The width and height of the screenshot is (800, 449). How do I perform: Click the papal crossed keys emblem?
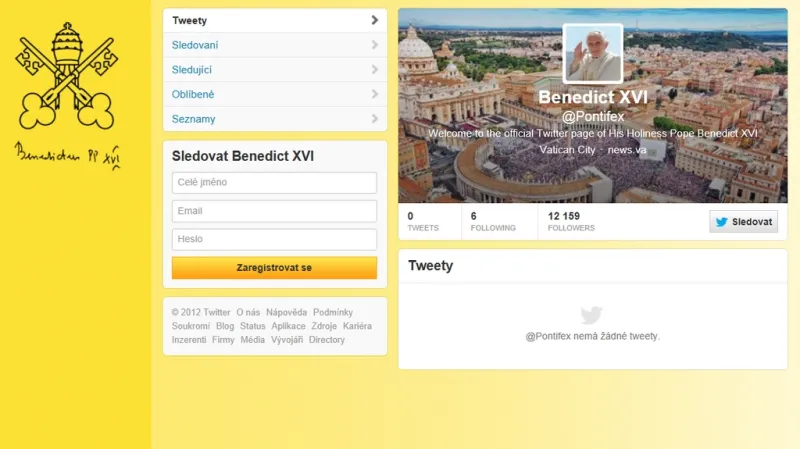(67, 76)
